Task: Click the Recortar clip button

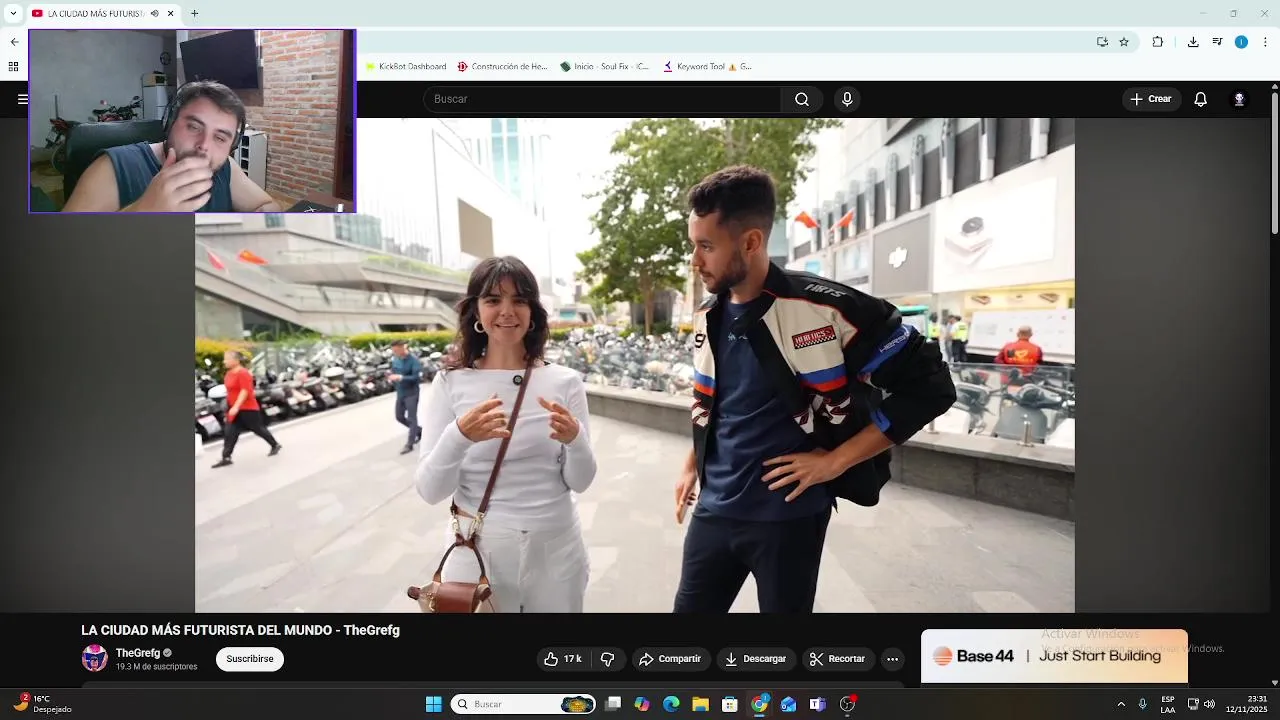Action: 838,659
